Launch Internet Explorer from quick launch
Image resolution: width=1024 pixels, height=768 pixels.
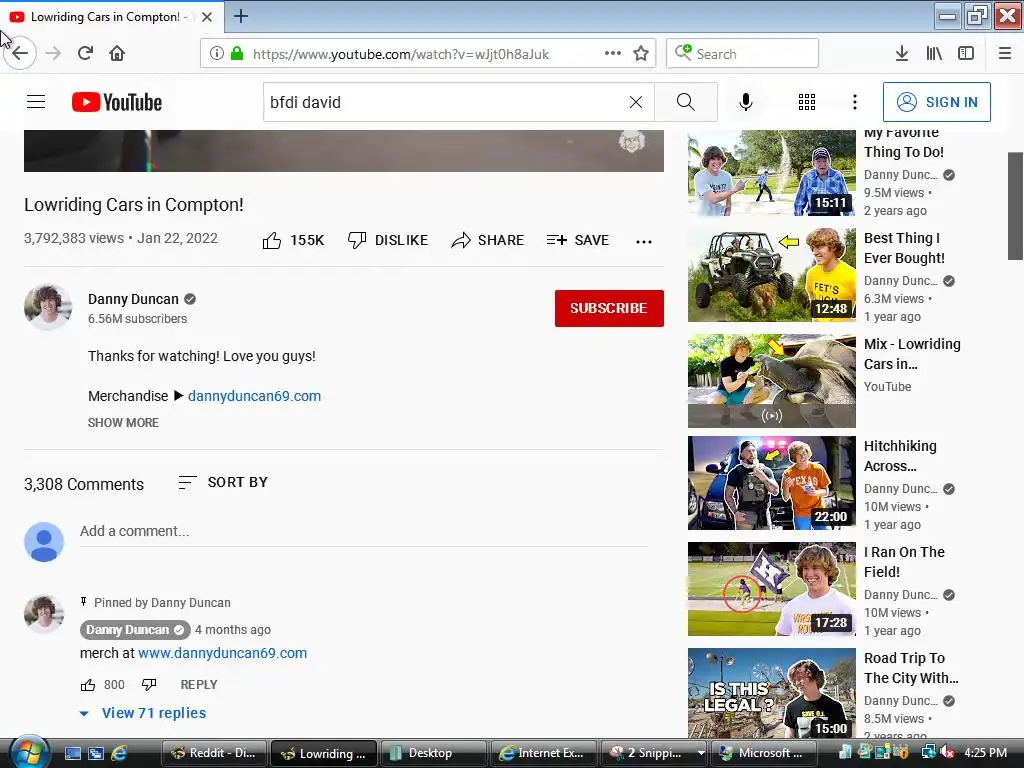[x=119, y=753]
